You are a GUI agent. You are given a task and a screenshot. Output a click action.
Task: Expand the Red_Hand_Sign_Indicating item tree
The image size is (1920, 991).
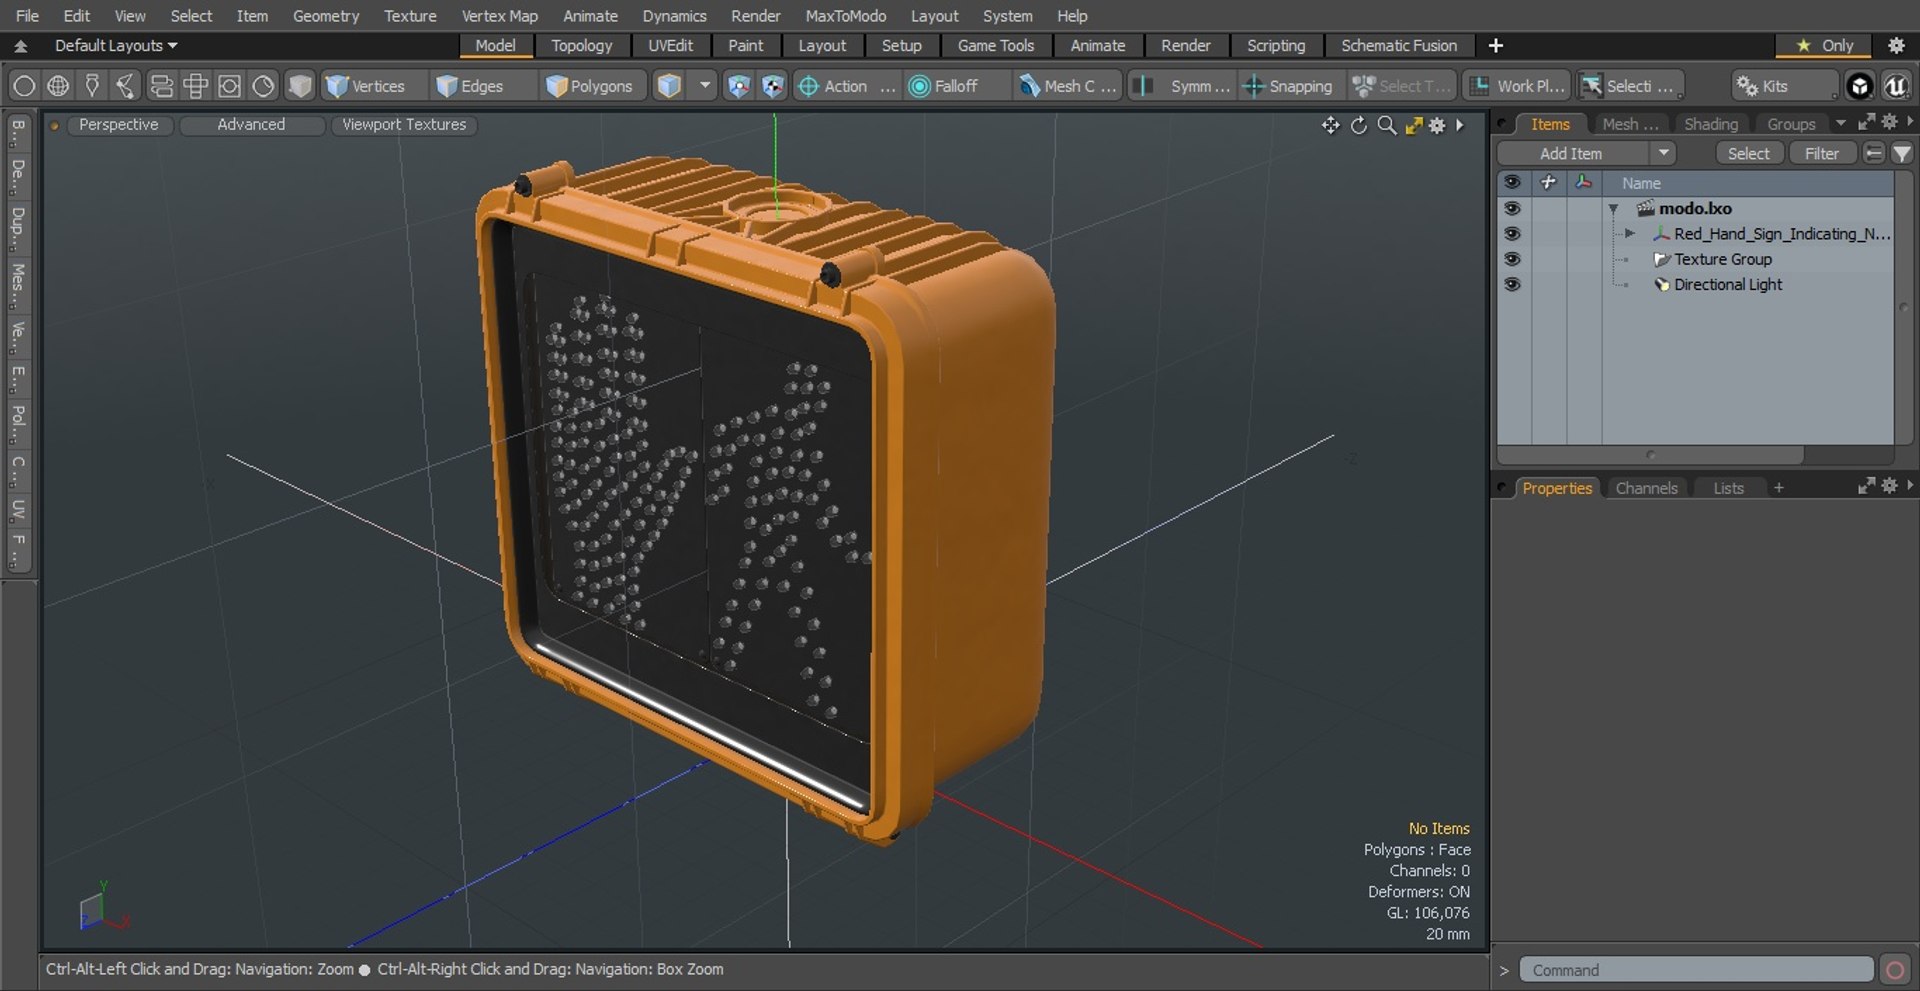coord(1629,234)
